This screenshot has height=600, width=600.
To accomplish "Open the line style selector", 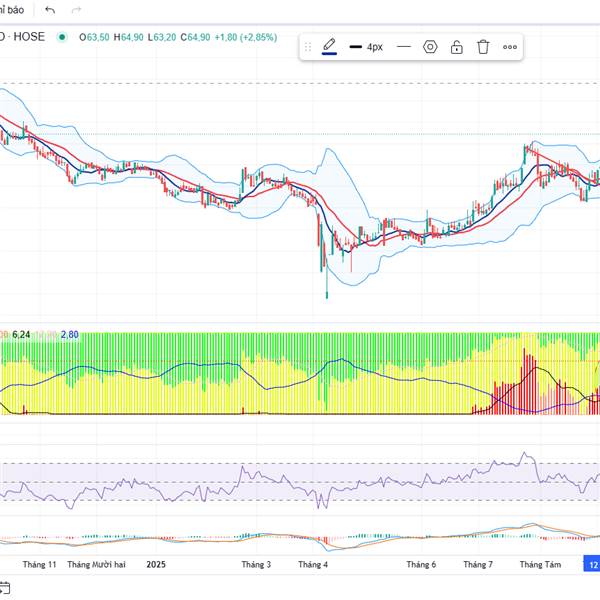I will [x=404, y=47].
